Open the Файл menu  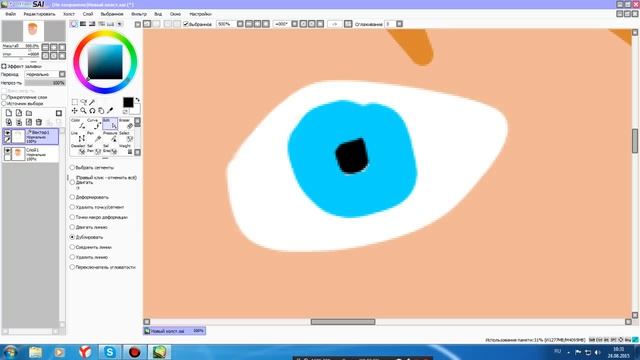pyautogui.click(x=11, y=14)
